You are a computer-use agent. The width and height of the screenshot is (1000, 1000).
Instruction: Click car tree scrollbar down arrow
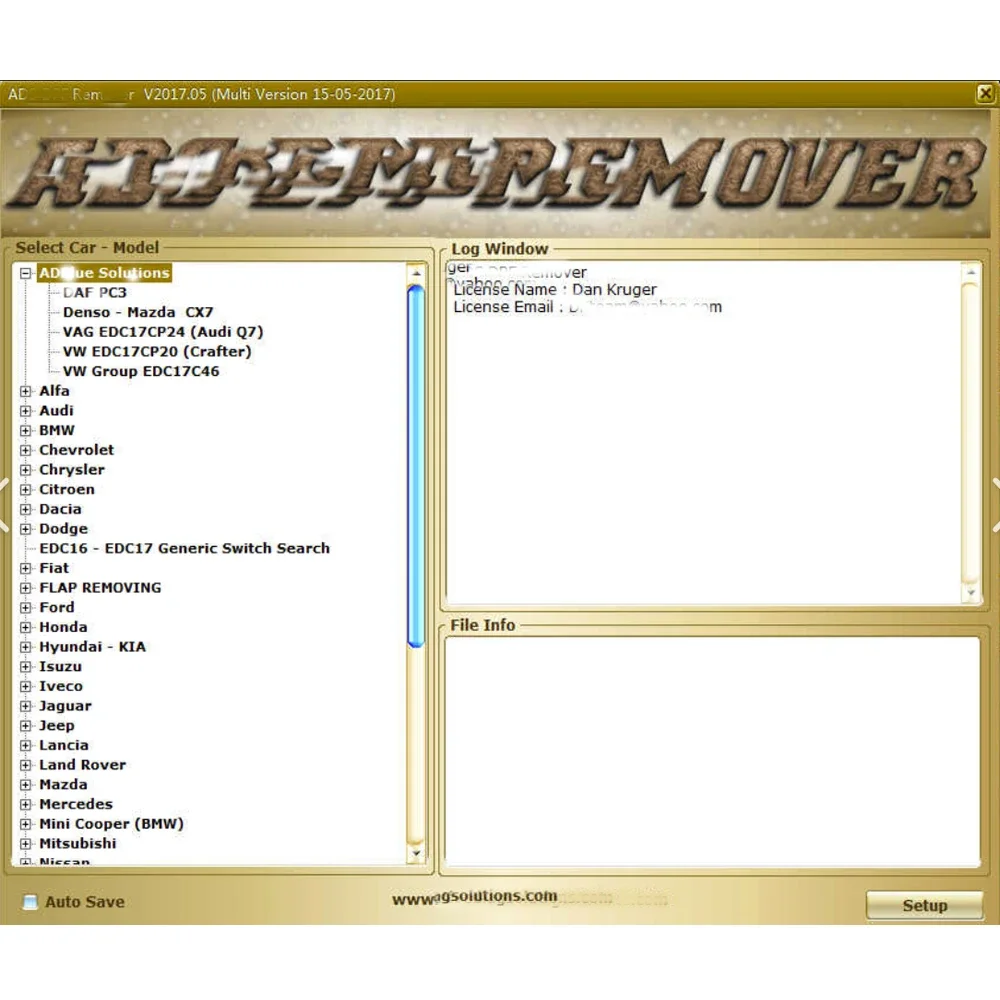tap(416, 853)
